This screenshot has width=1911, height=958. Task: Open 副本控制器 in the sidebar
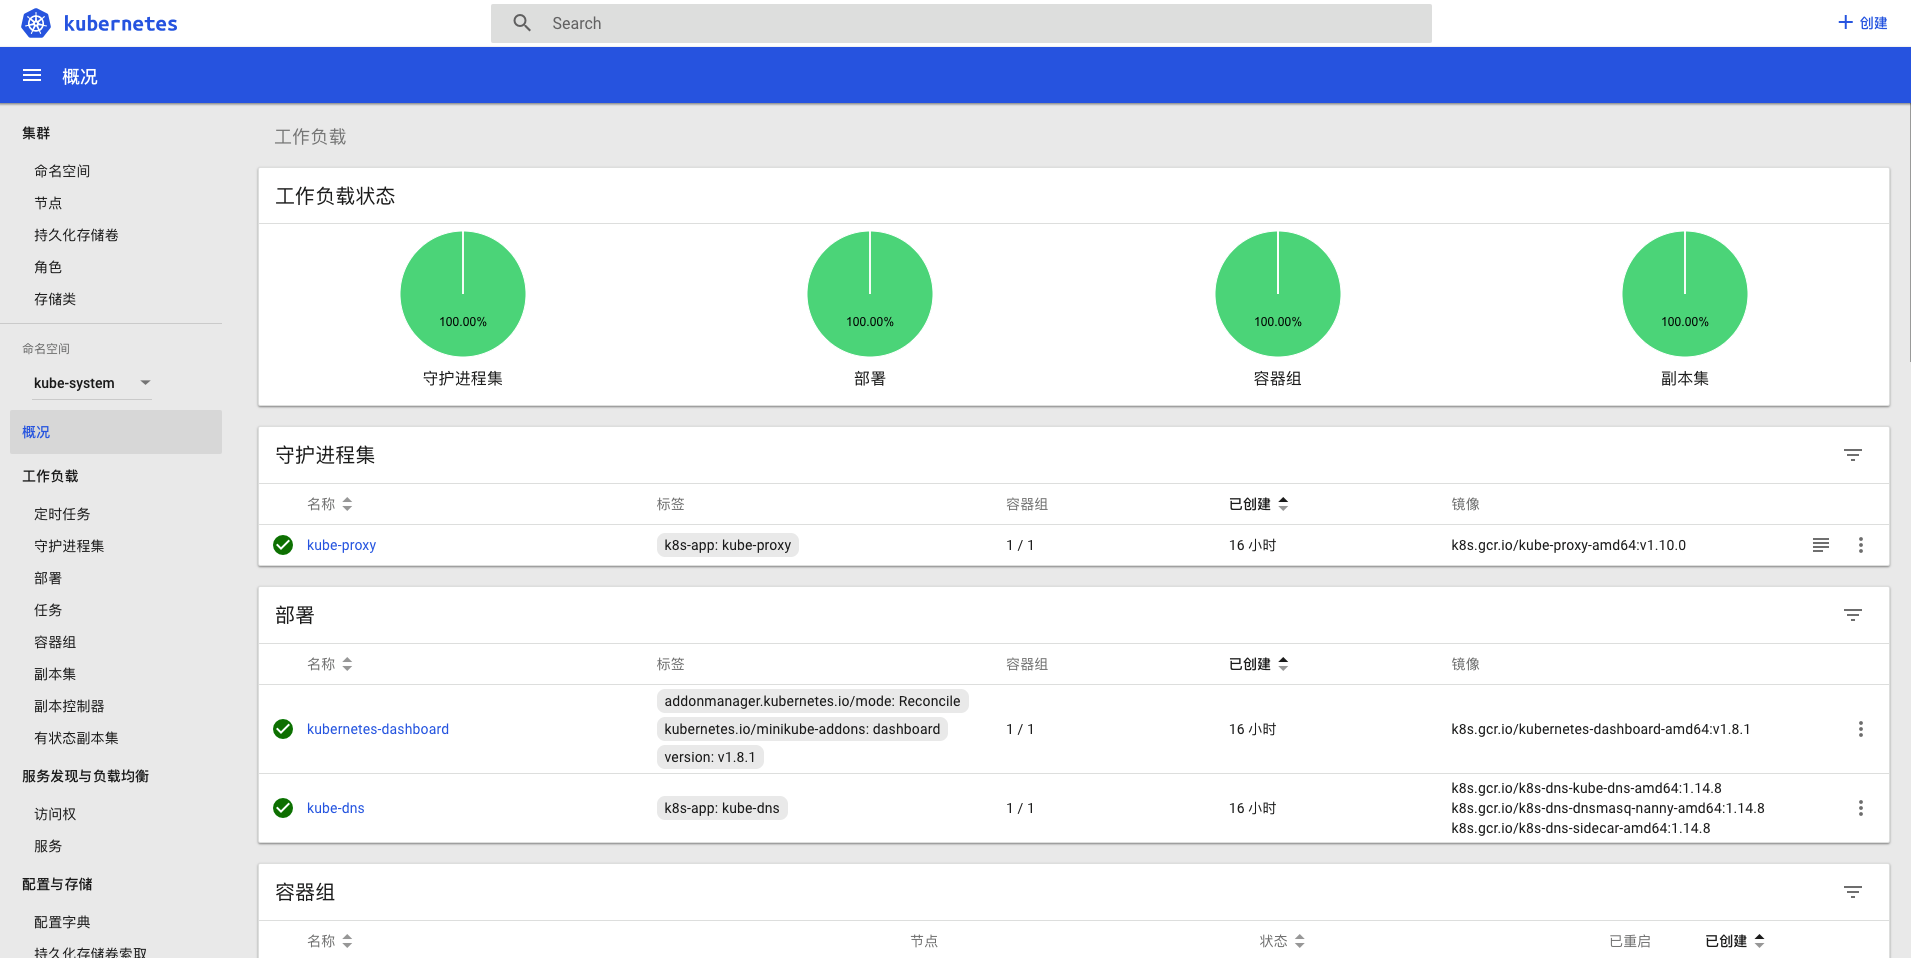pos(69,706)
